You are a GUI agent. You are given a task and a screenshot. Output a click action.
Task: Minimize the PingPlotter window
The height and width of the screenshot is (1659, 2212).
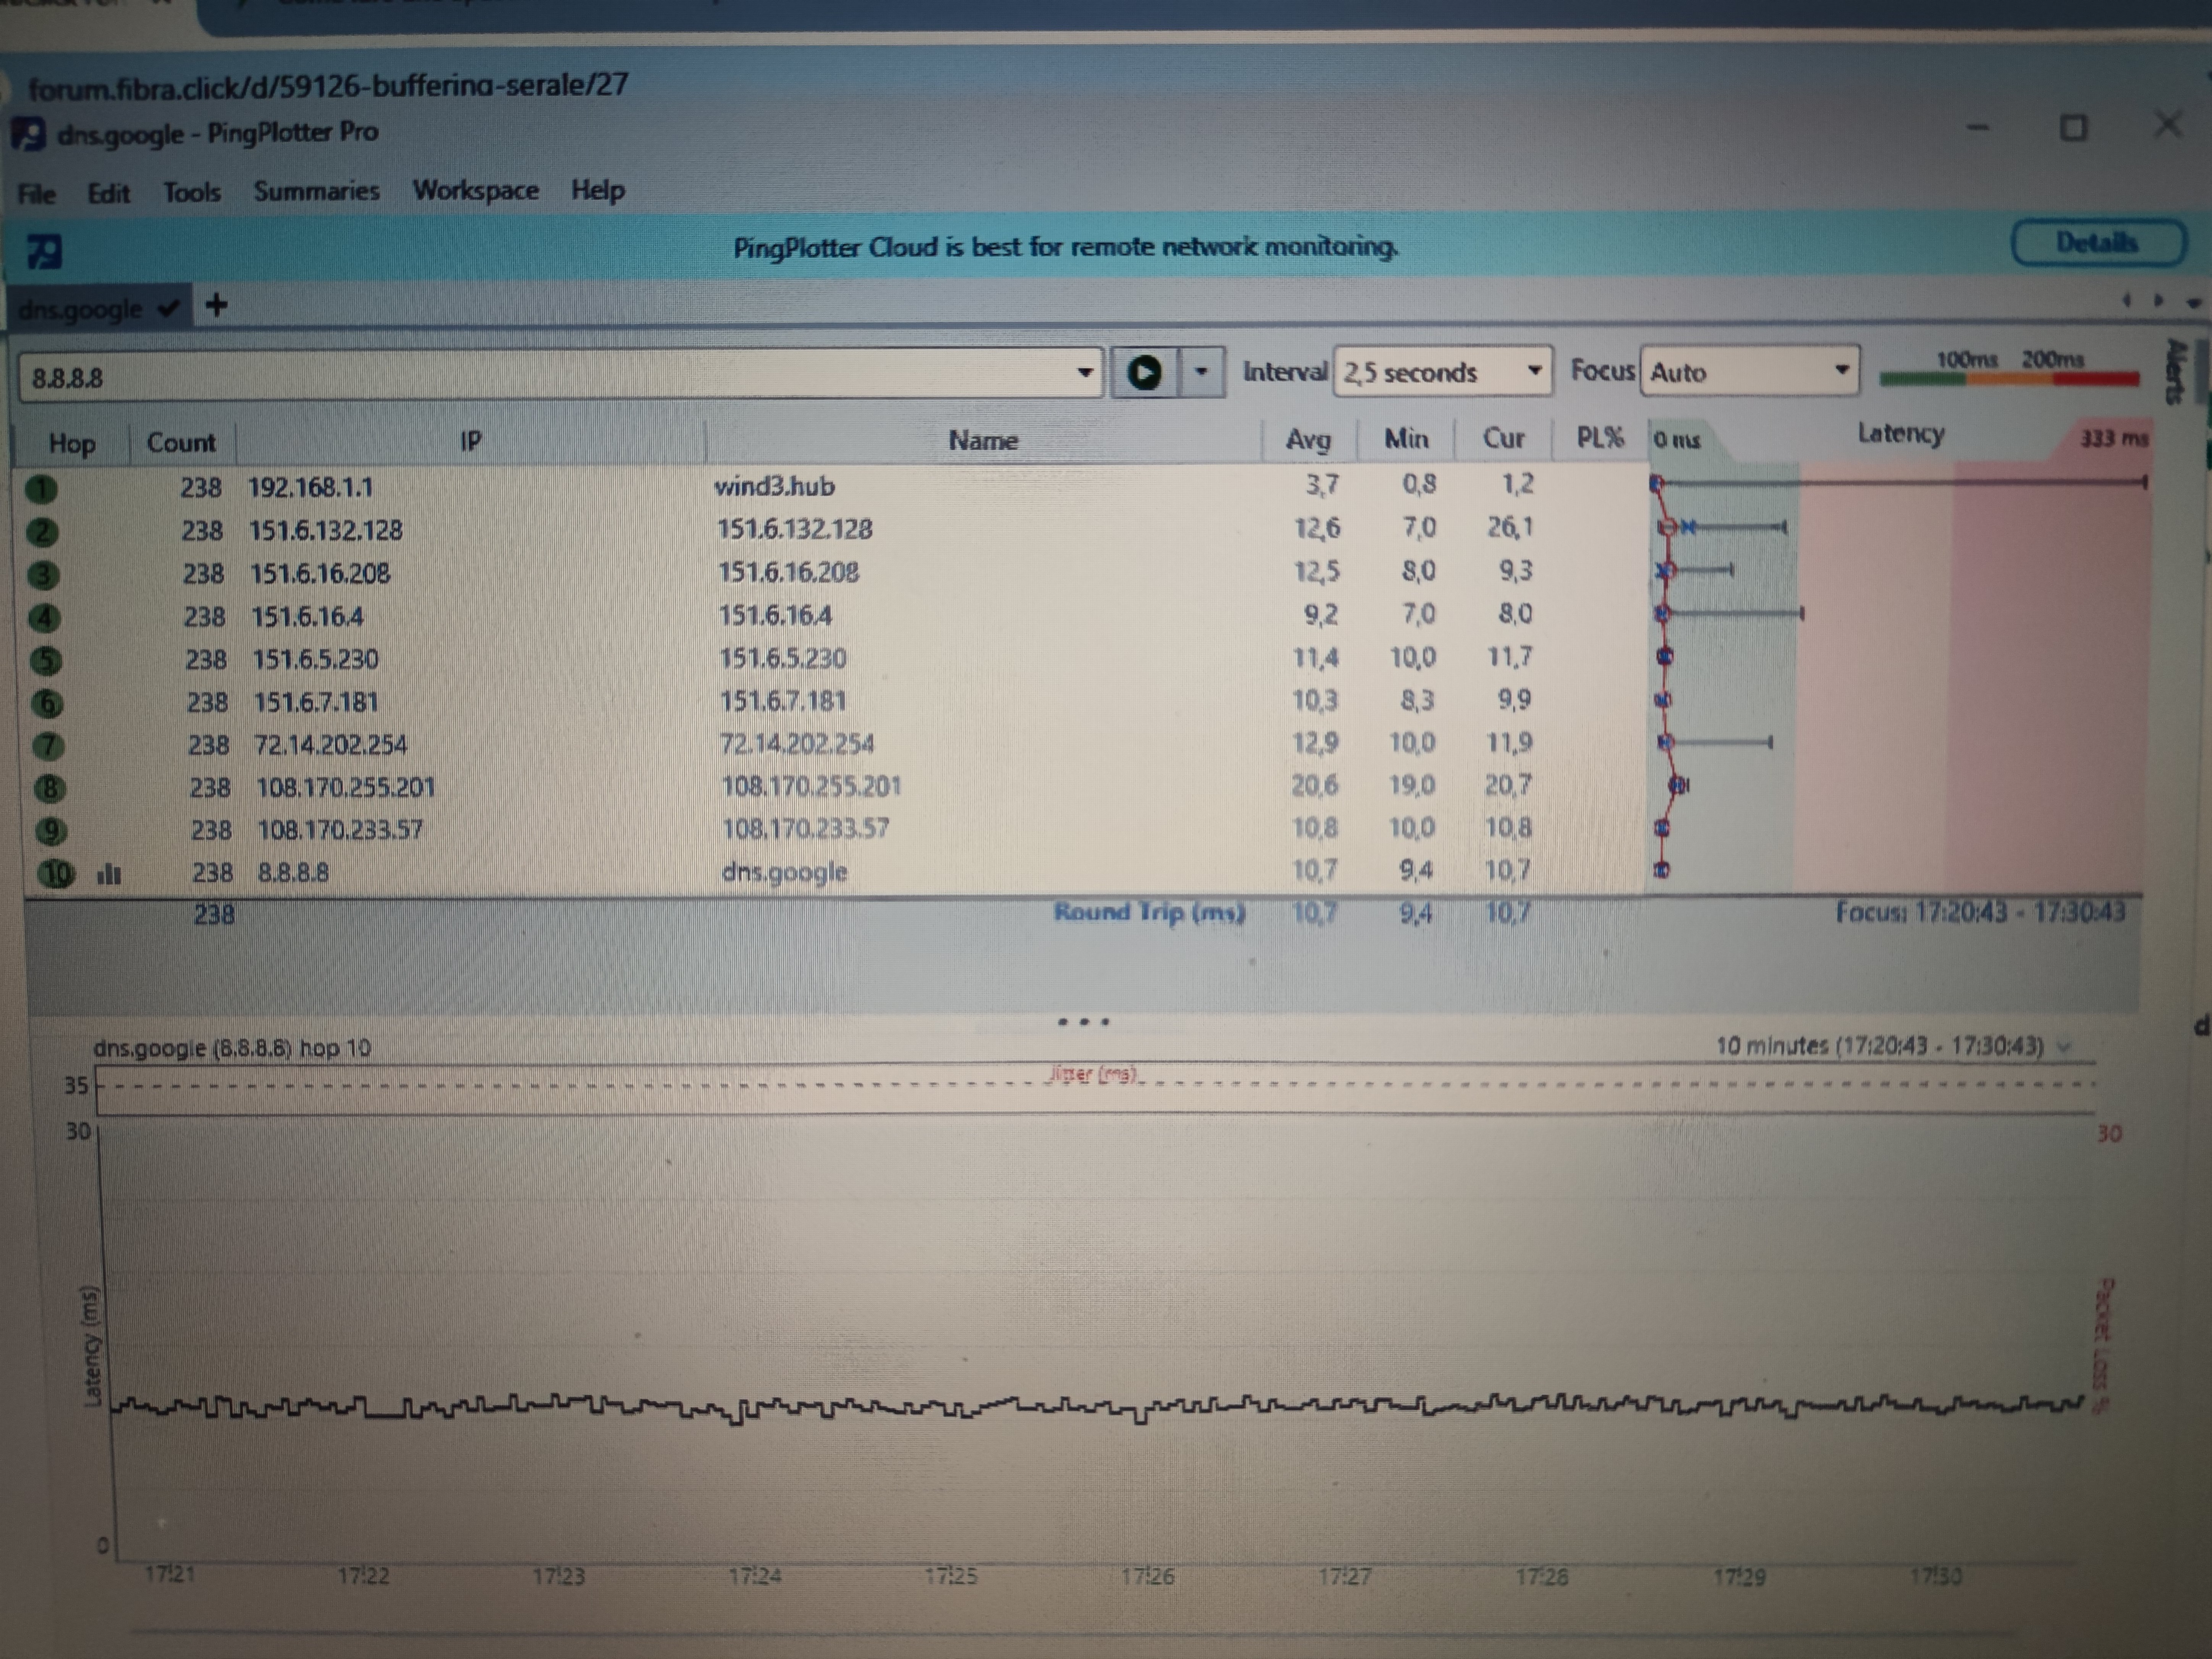[x=1977, y=128]
